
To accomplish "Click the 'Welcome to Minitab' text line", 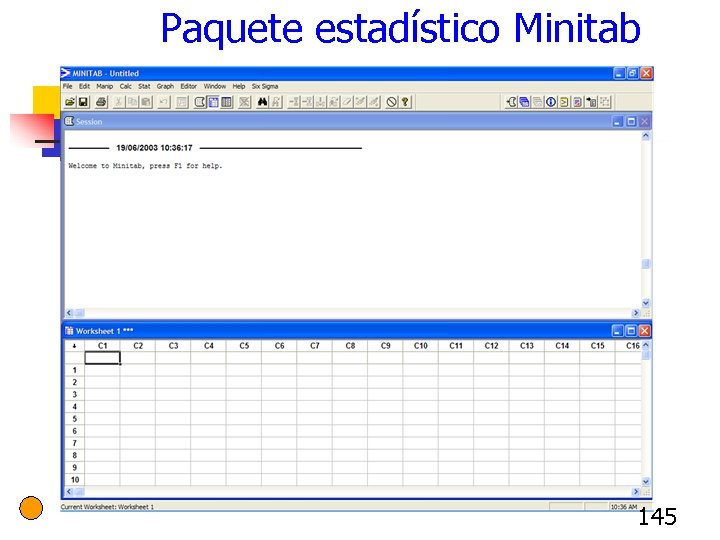I will click(x=145, y=166).
